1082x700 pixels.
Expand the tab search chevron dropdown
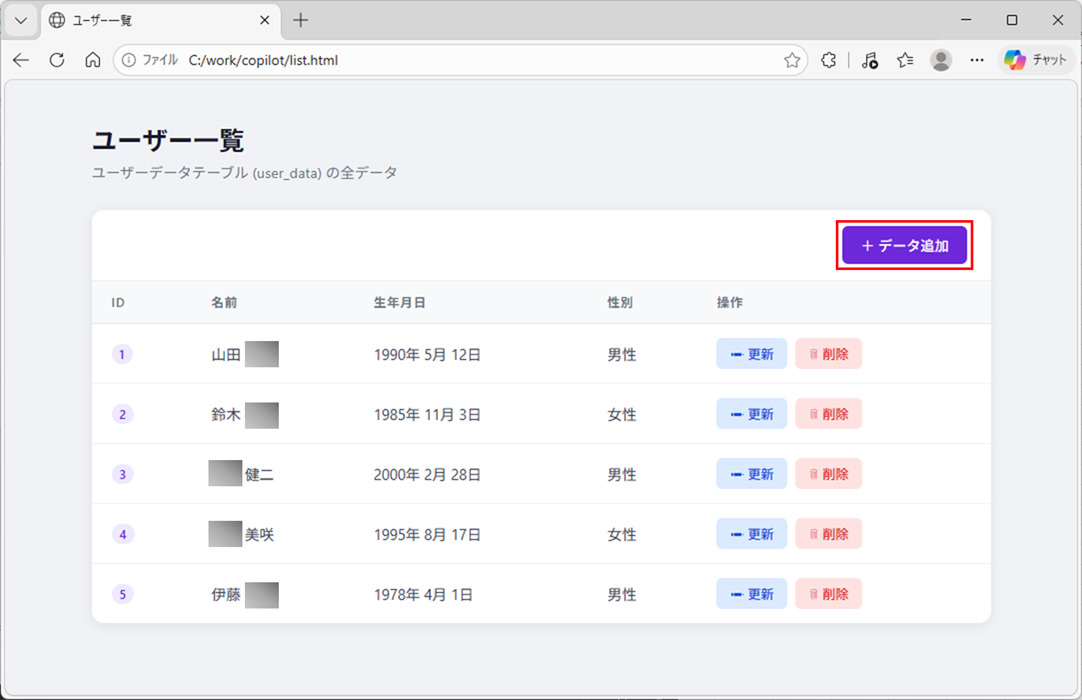(x=20, y=20)
